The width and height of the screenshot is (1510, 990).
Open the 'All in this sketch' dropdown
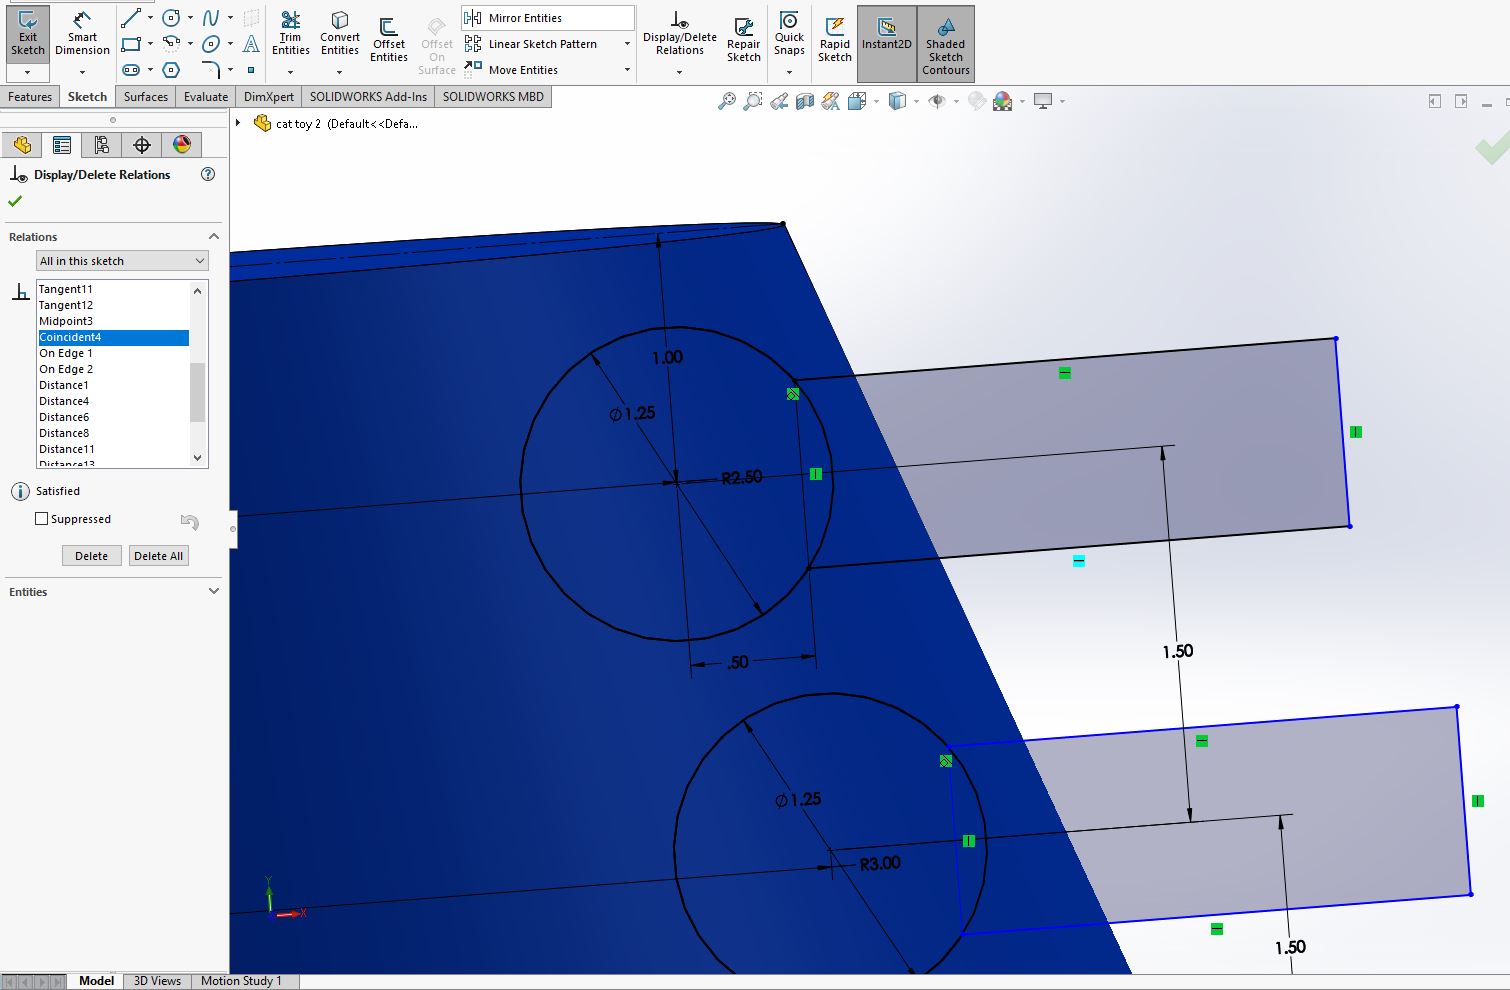coord(122,261)
